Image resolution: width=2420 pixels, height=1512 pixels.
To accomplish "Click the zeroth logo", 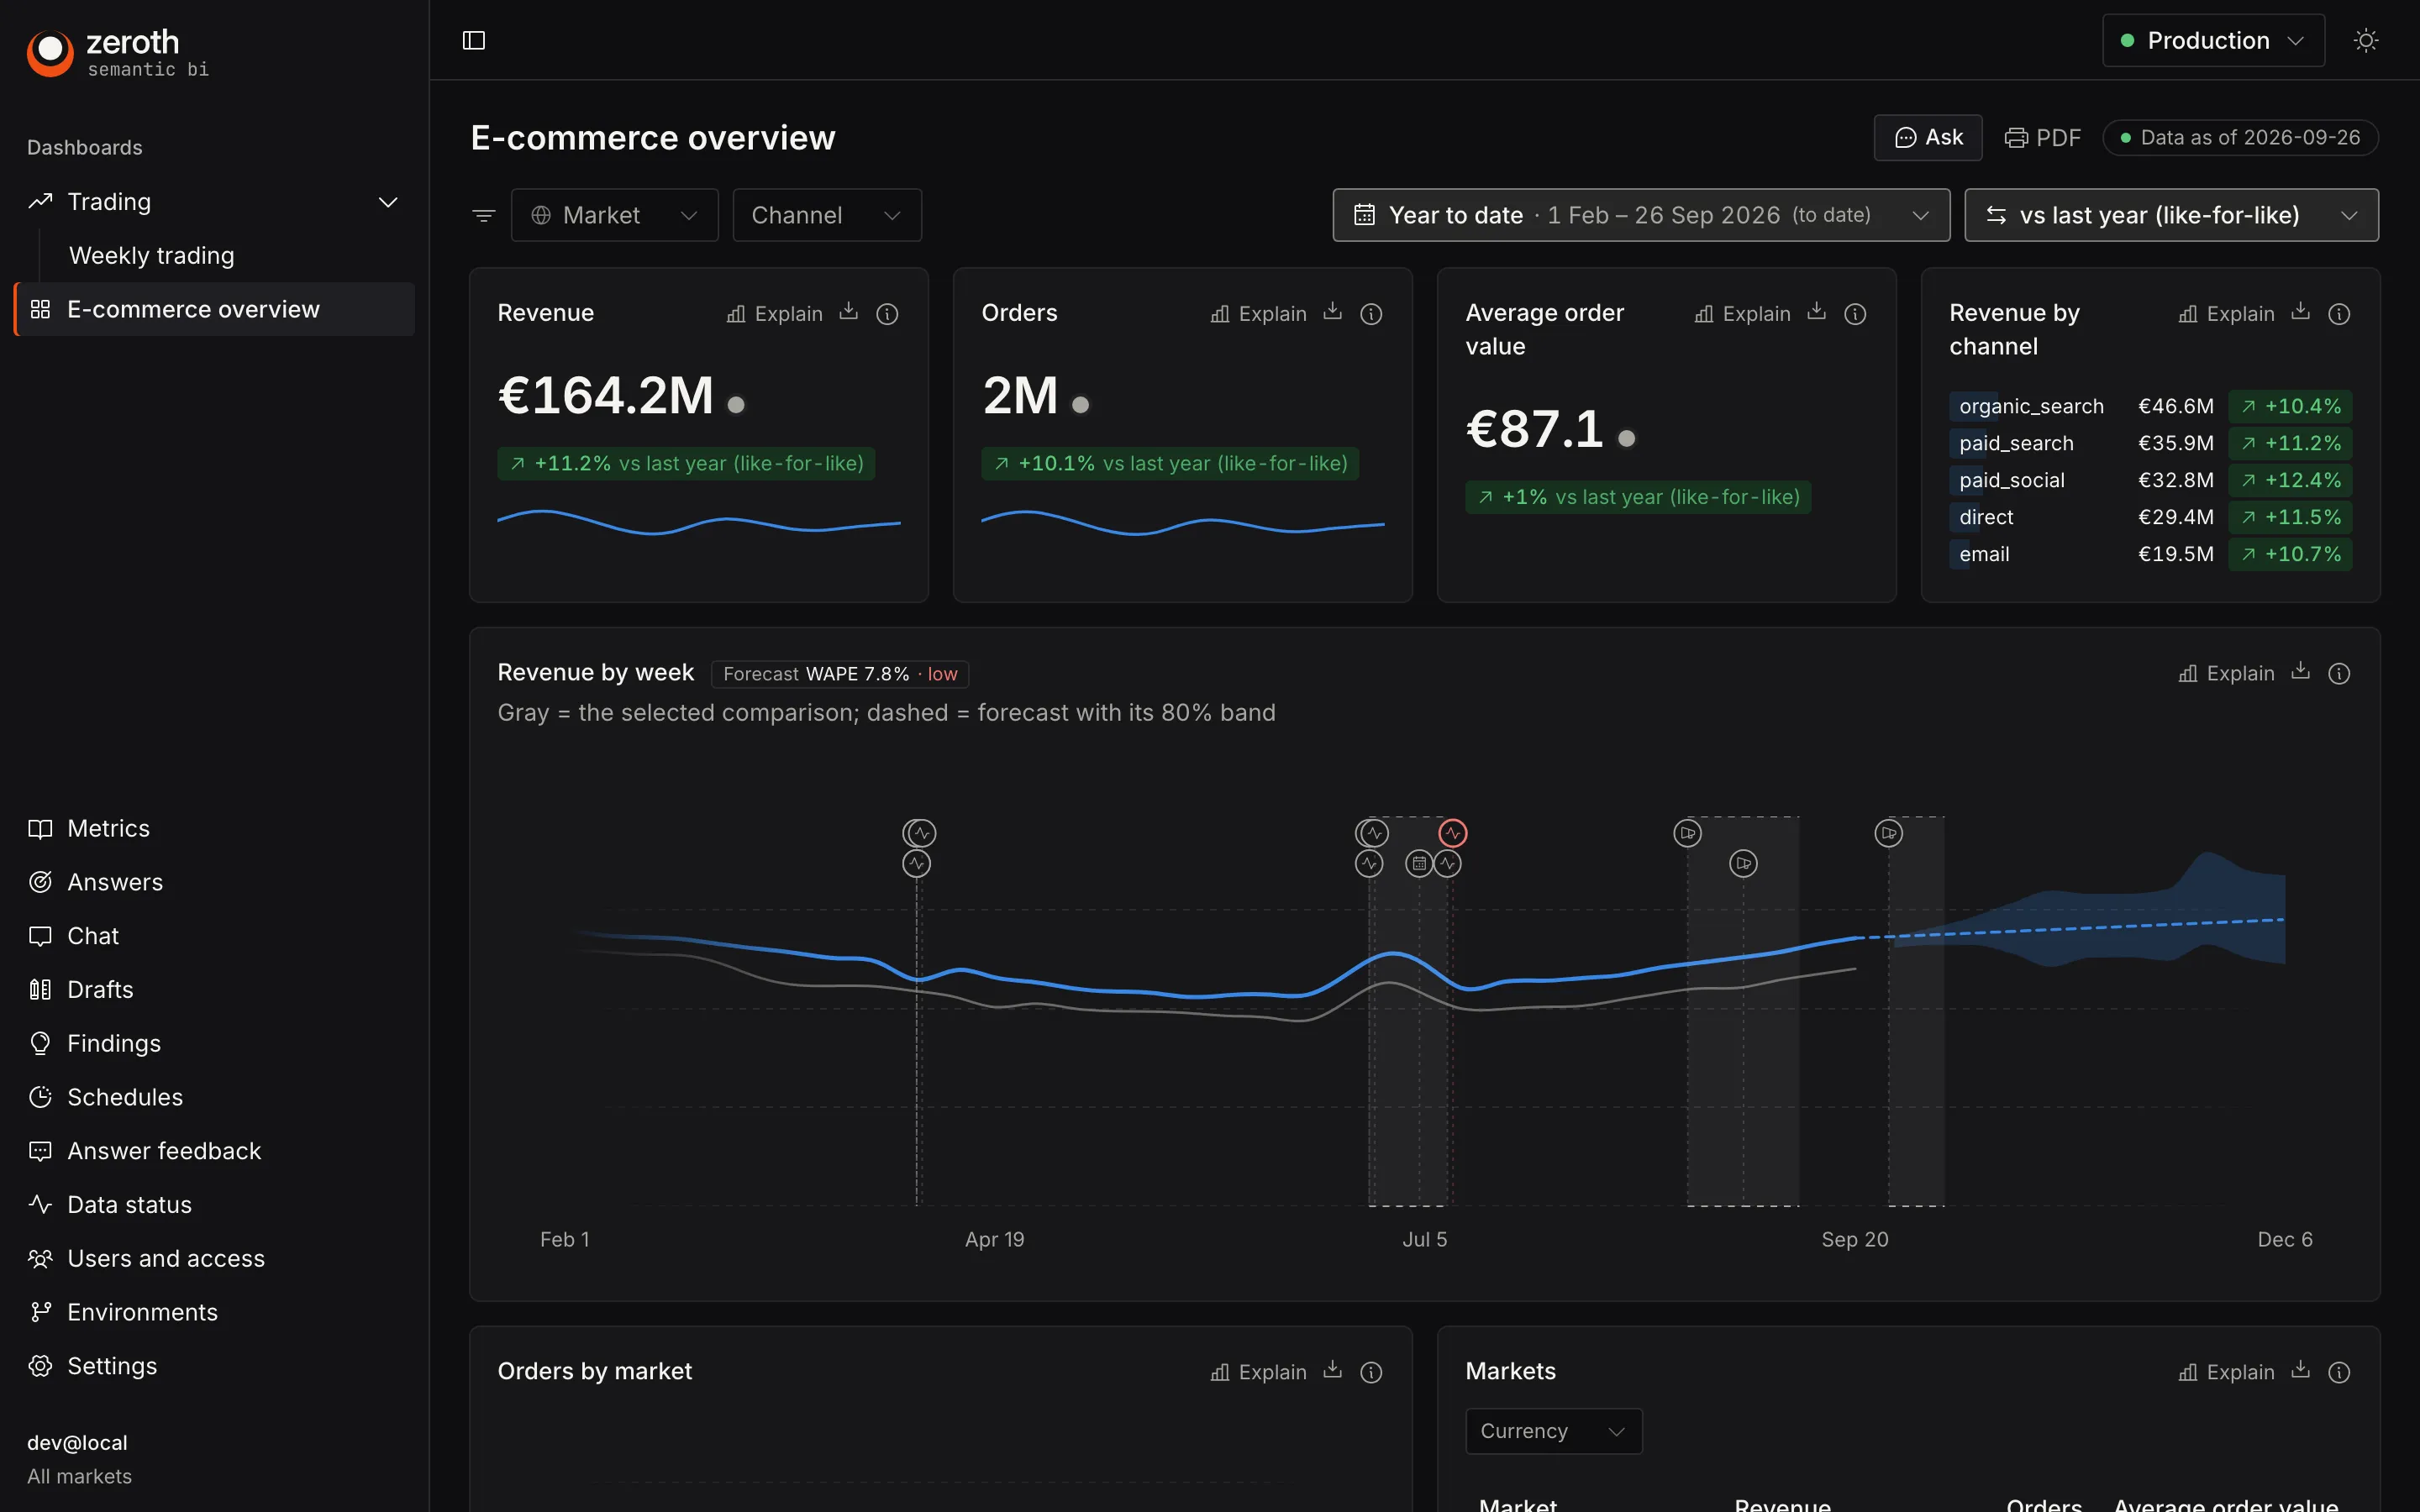I will (x=118, y=52).
